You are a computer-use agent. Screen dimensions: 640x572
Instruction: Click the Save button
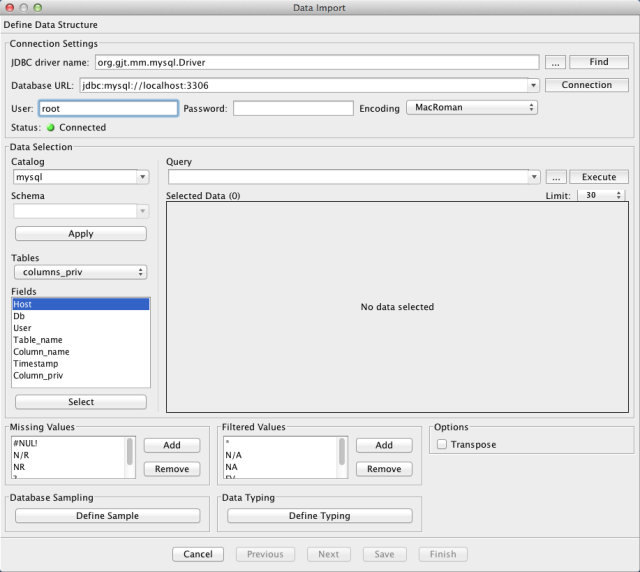[384, 554]
